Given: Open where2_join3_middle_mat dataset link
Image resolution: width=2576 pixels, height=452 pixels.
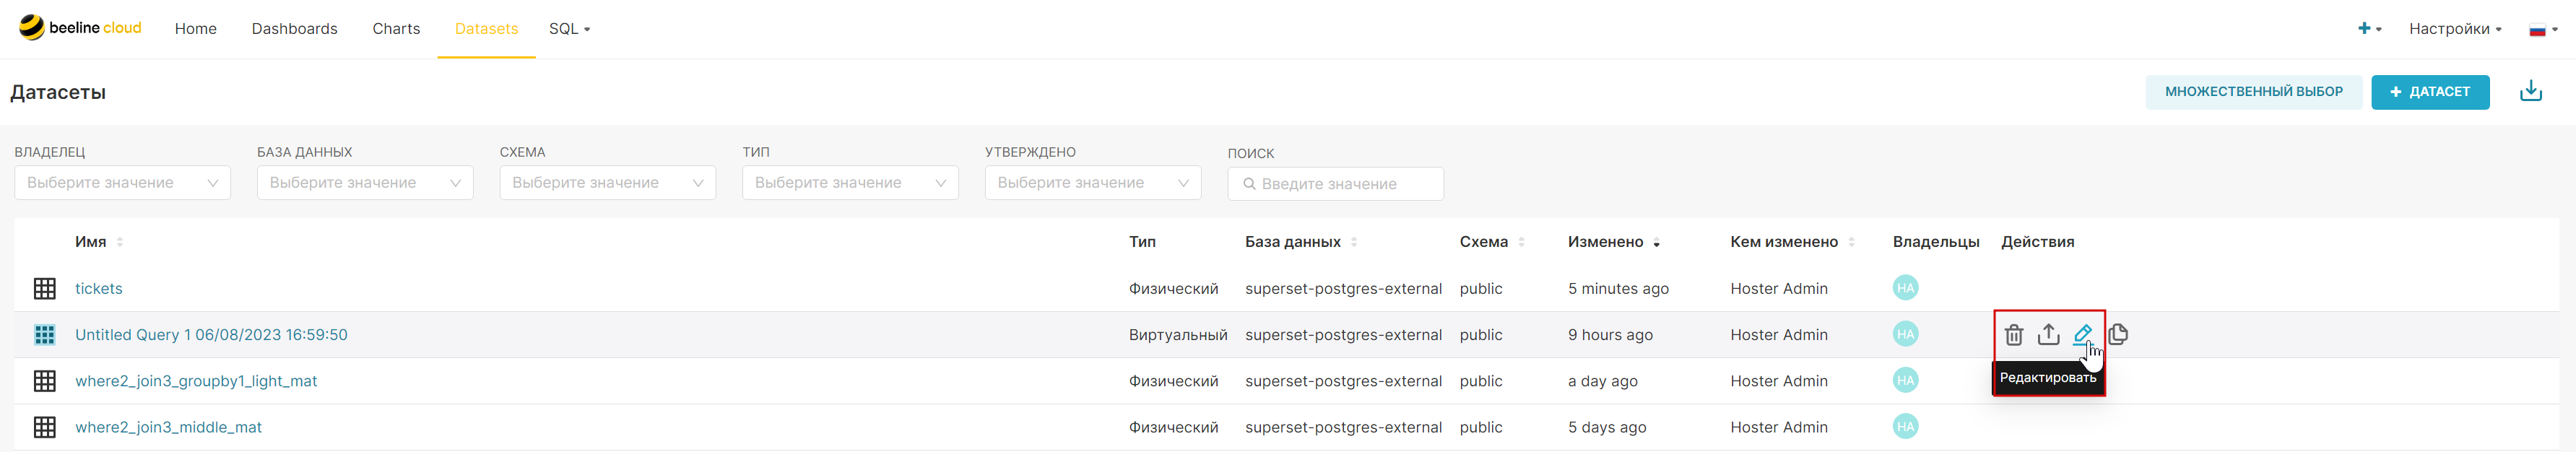Looking at the screenshot, I should point(168,427).
